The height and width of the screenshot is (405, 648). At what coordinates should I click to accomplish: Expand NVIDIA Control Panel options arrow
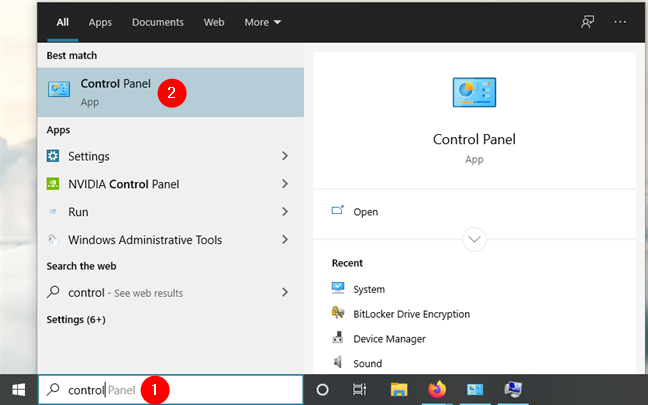click(285, 184)
